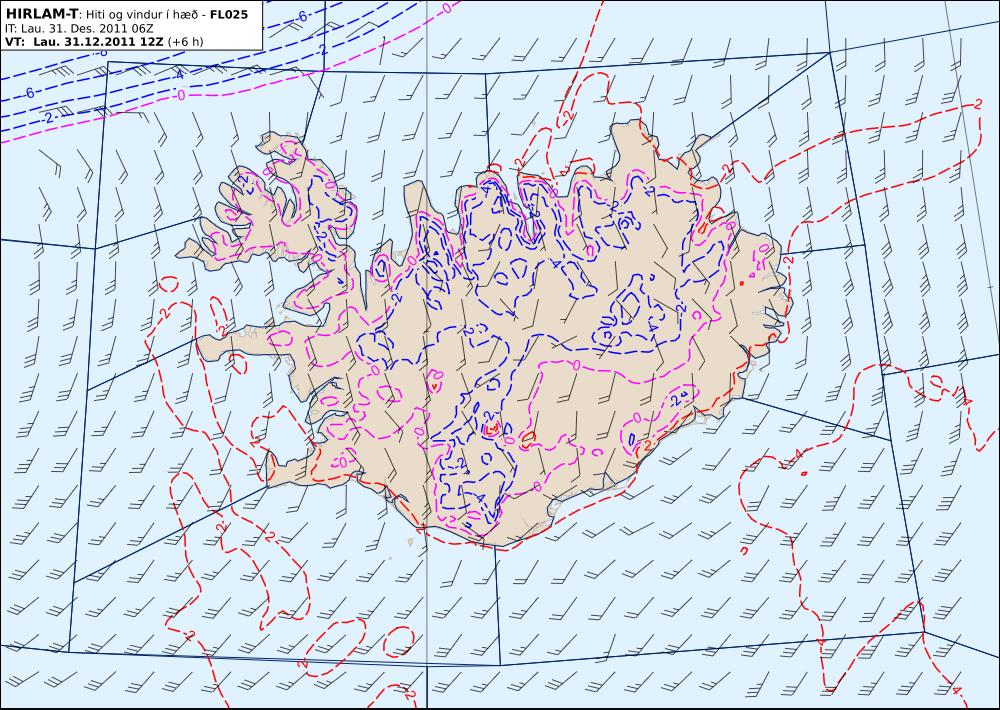Select the "VT: Lau. 31.12.2011 12Z" valid time
The image size is (1000, 710).
(84, 41)
